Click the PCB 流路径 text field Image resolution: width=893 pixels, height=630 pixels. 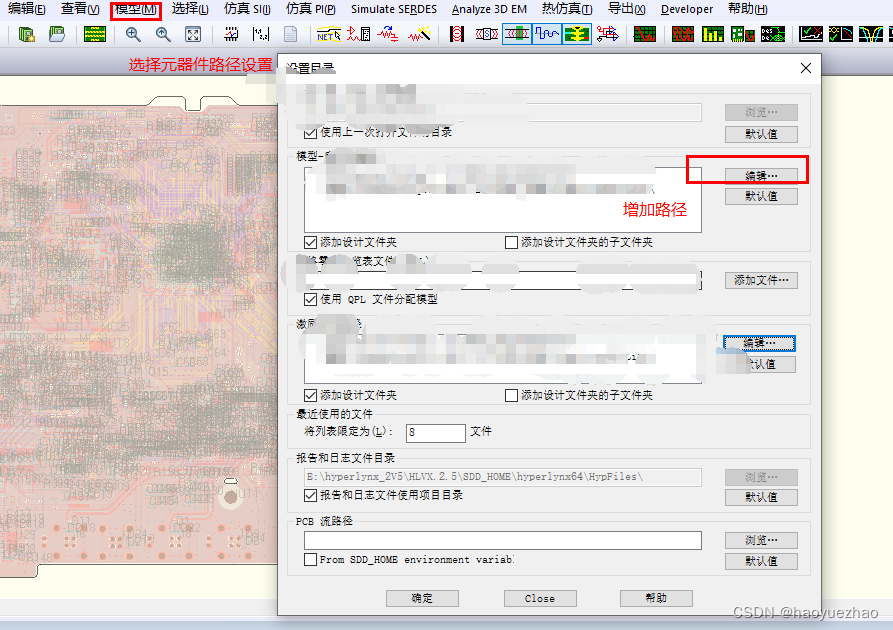[x=503, y=541]
